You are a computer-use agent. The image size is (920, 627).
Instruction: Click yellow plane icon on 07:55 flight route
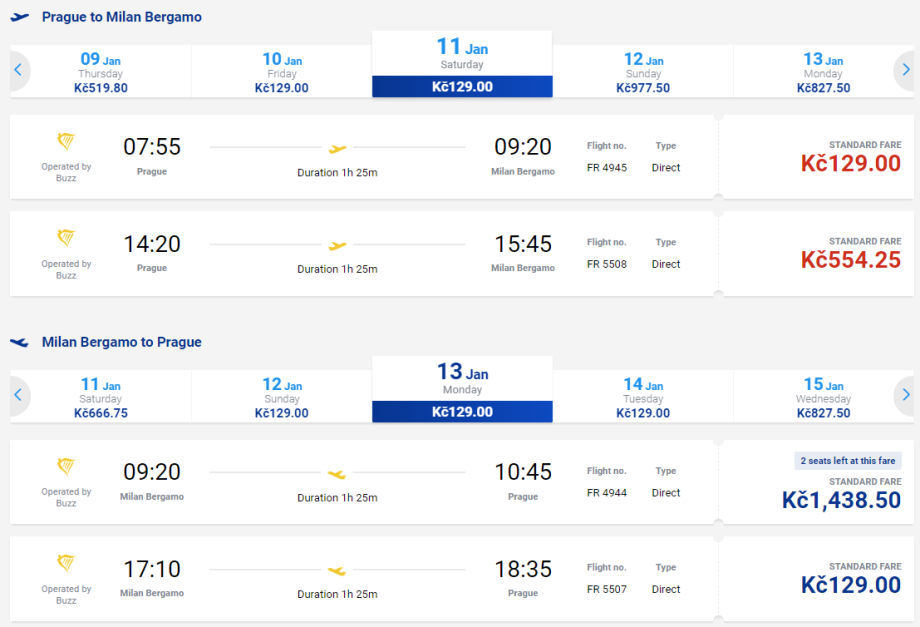tap(338, 149)
